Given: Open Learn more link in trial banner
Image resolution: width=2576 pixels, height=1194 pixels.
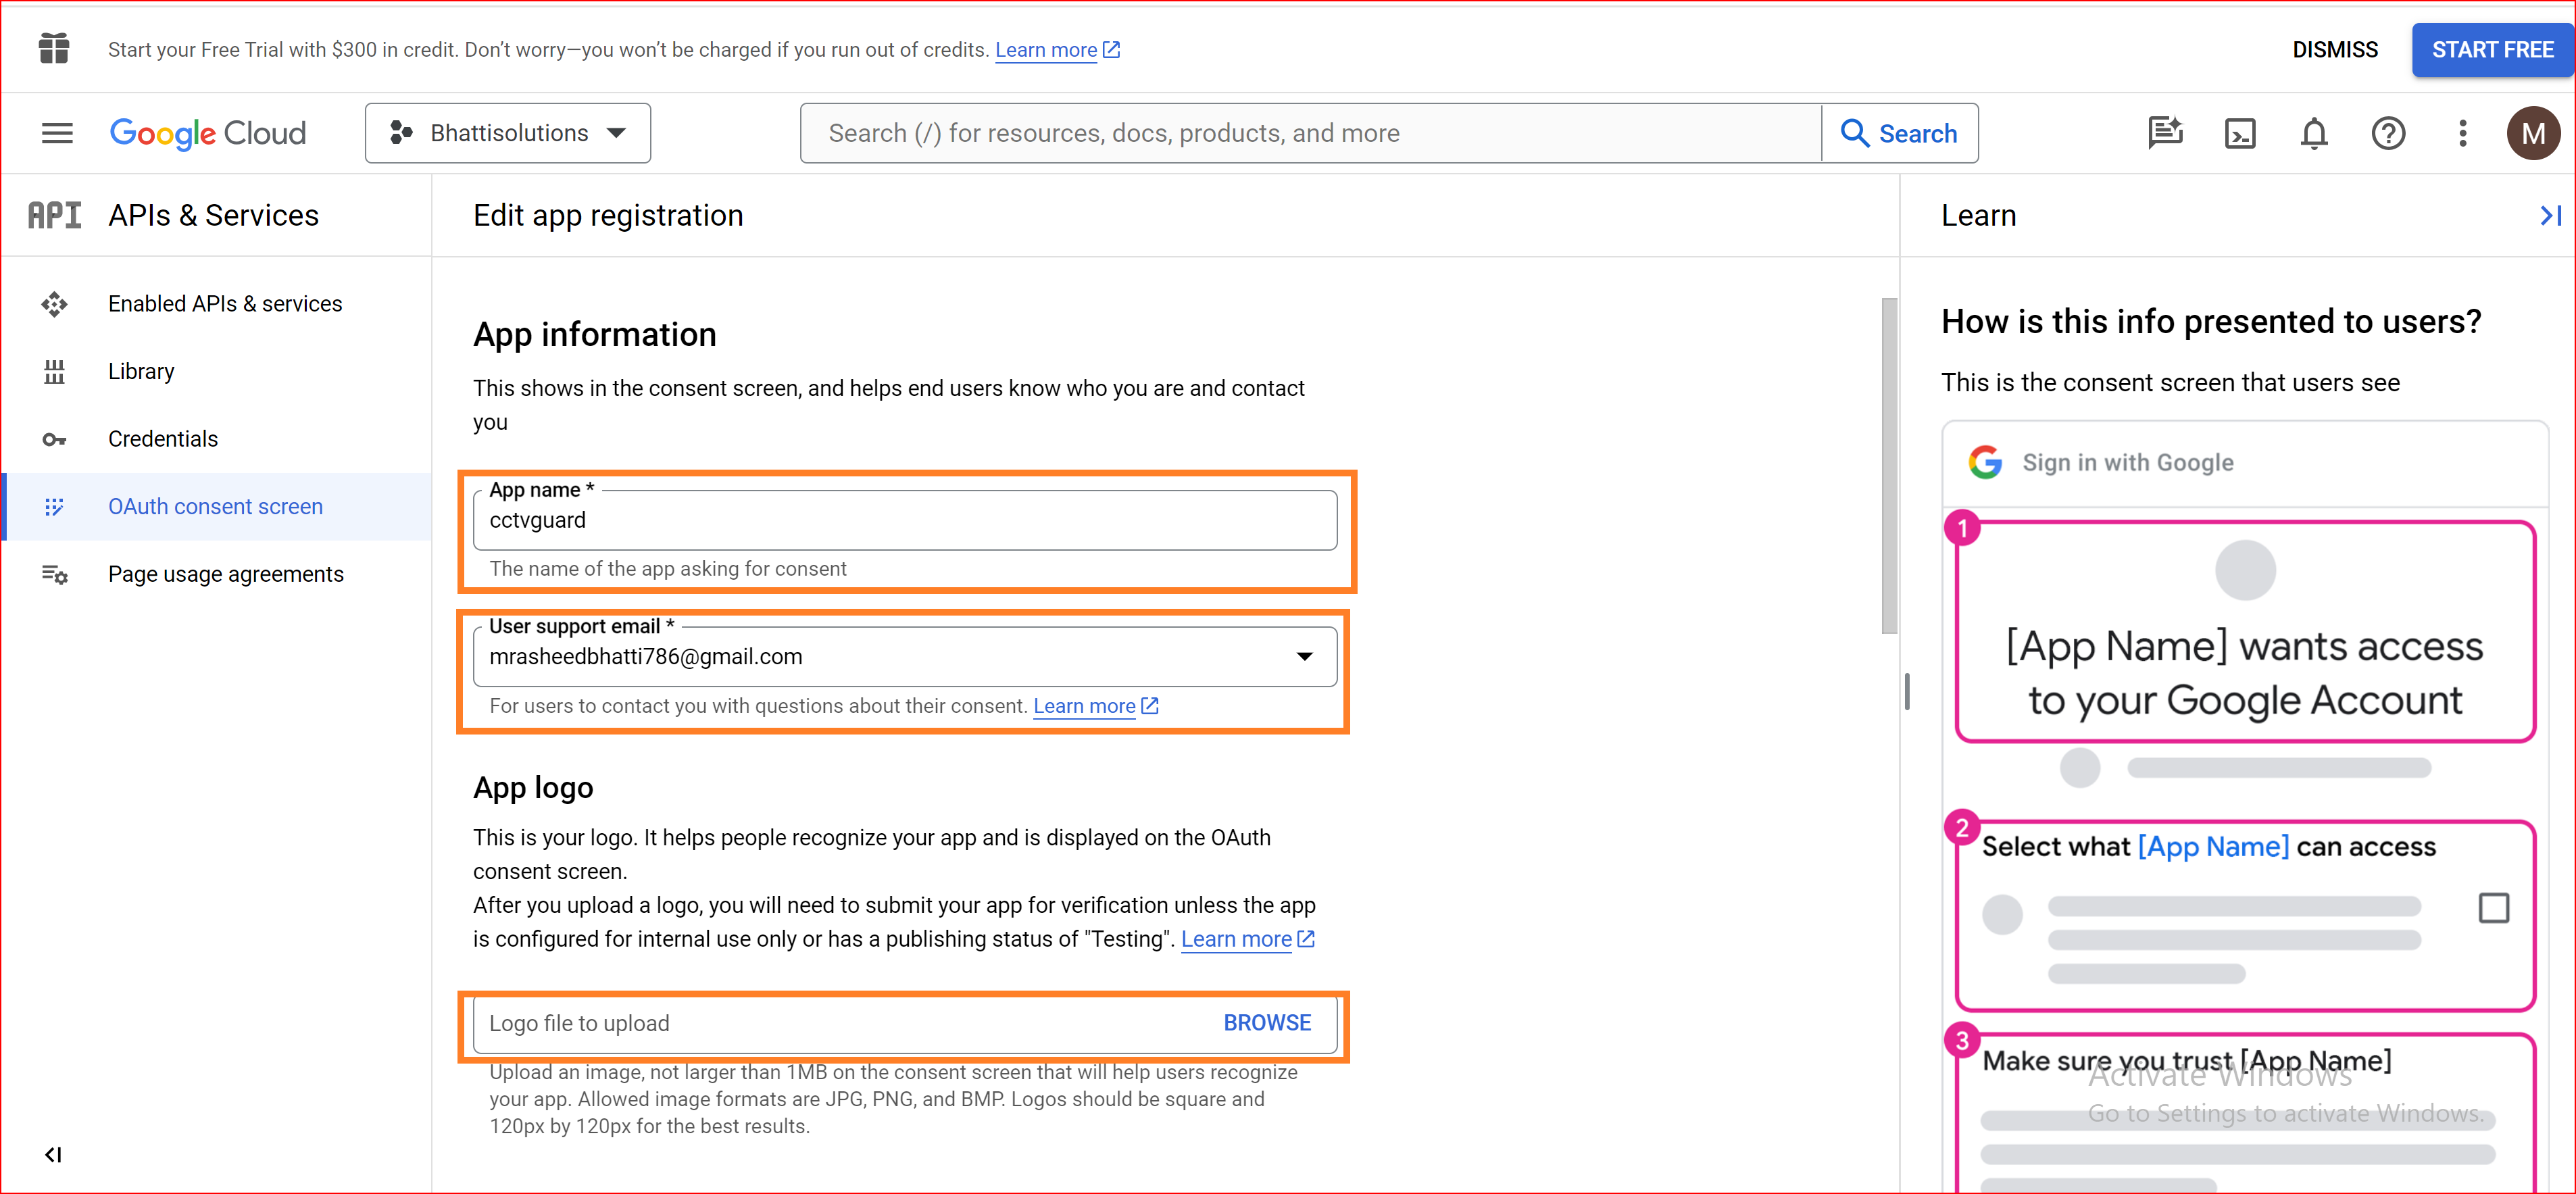Looking at the screenshot, I should [1057, 50].
